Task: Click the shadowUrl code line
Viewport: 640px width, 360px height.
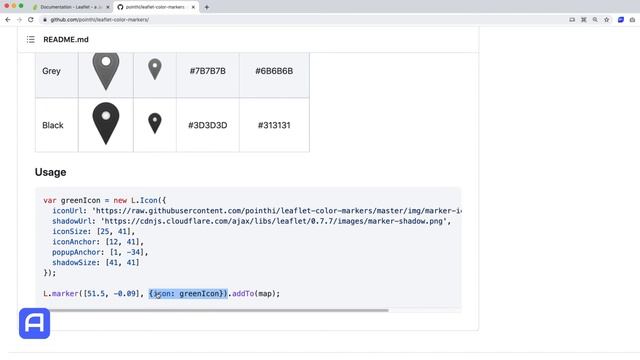Action: (x=251, y=221)
